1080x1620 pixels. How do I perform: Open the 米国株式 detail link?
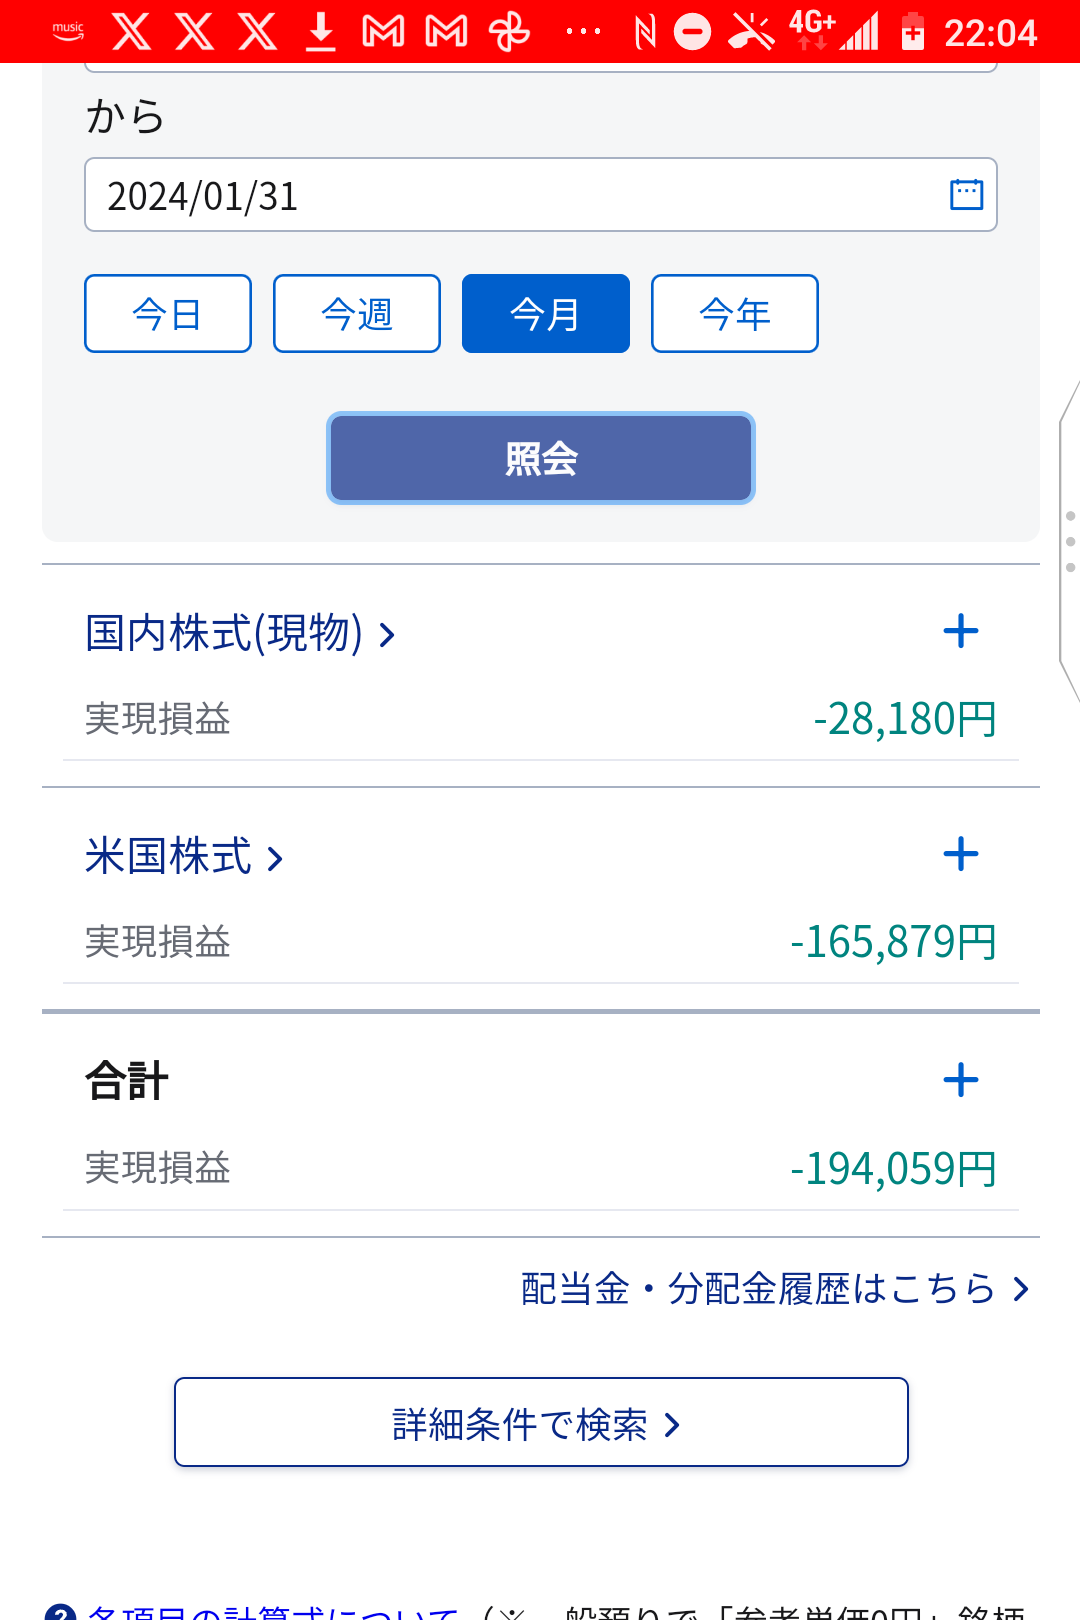[x=185, y=856]
